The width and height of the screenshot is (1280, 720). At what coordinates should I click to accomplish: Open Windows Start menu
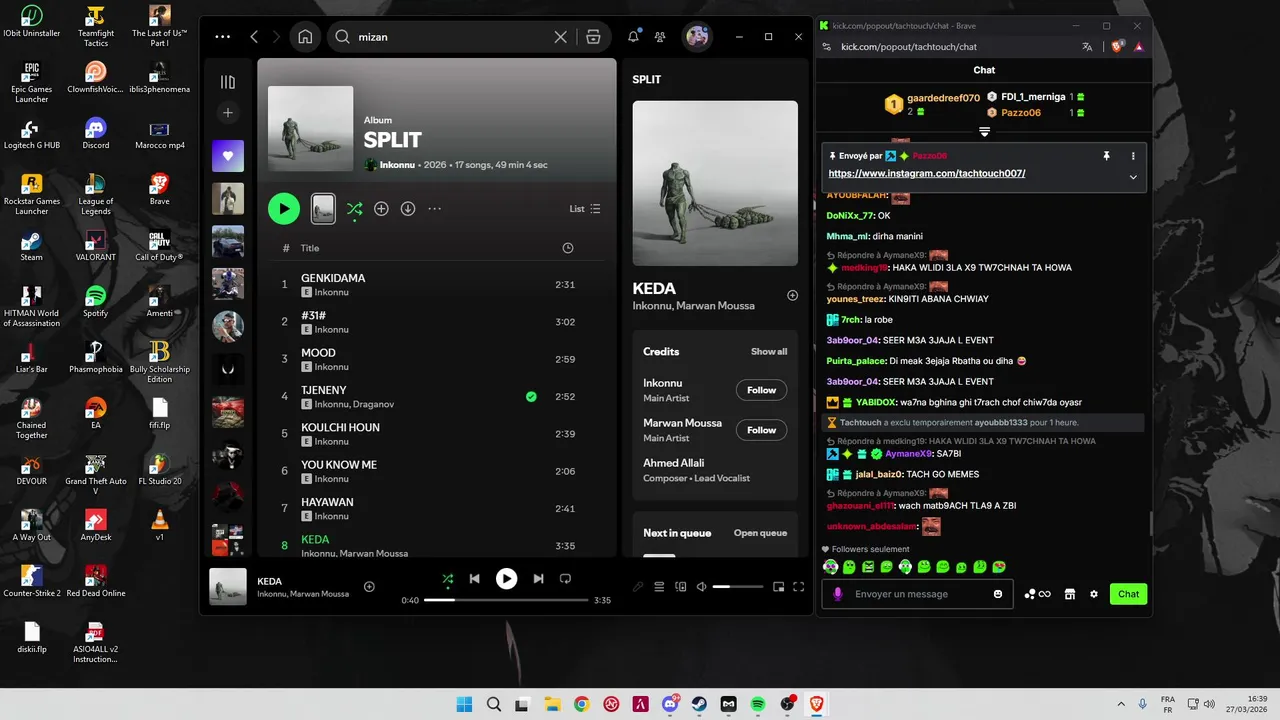[x=464, y=704]
